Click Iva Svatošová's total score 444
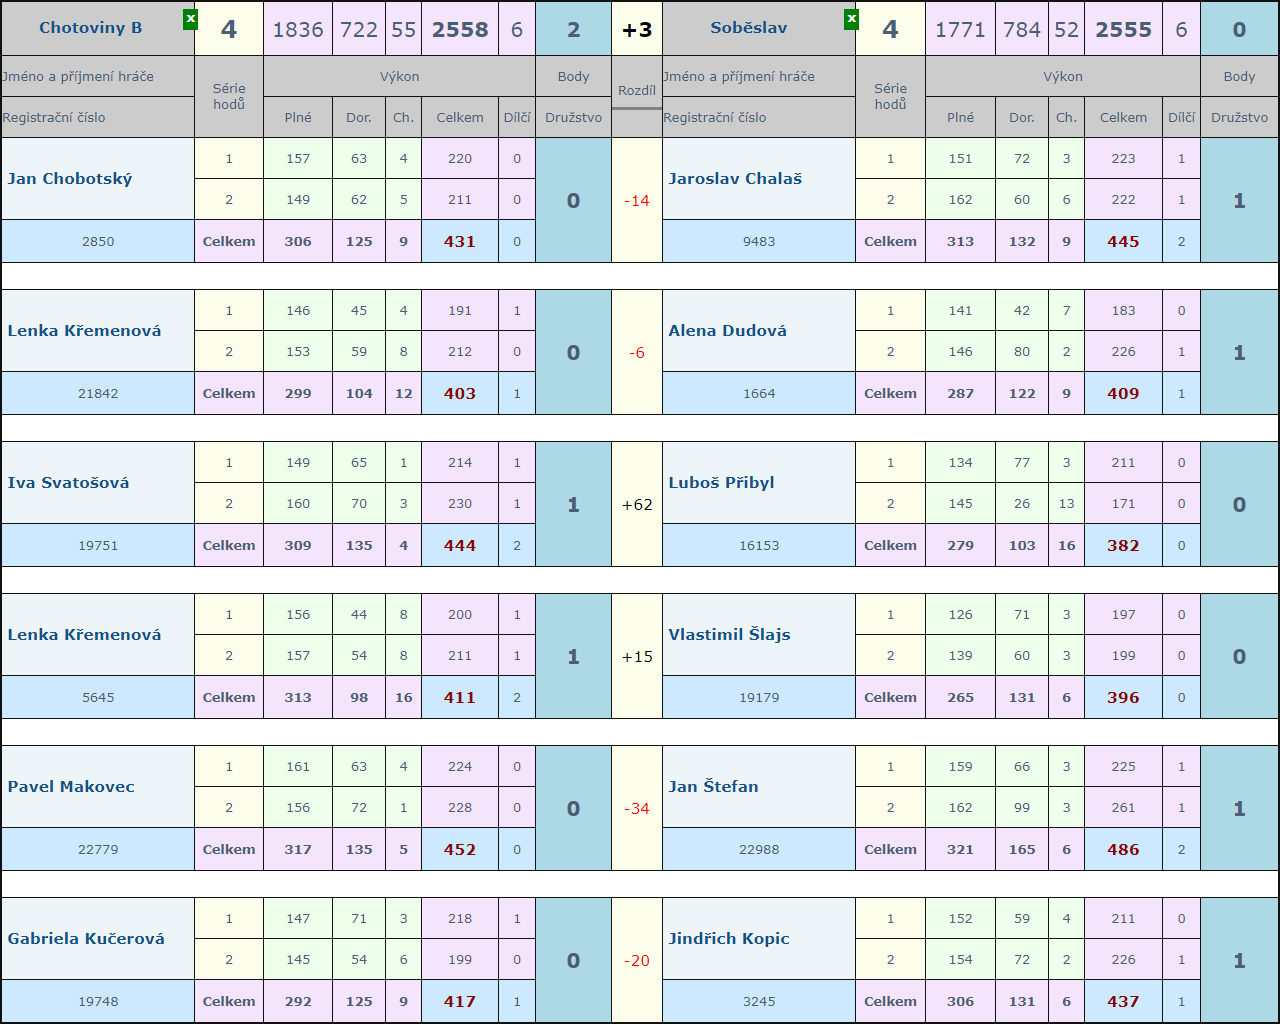Viewport: 1280px width, 1024px height. coord(460,545)
